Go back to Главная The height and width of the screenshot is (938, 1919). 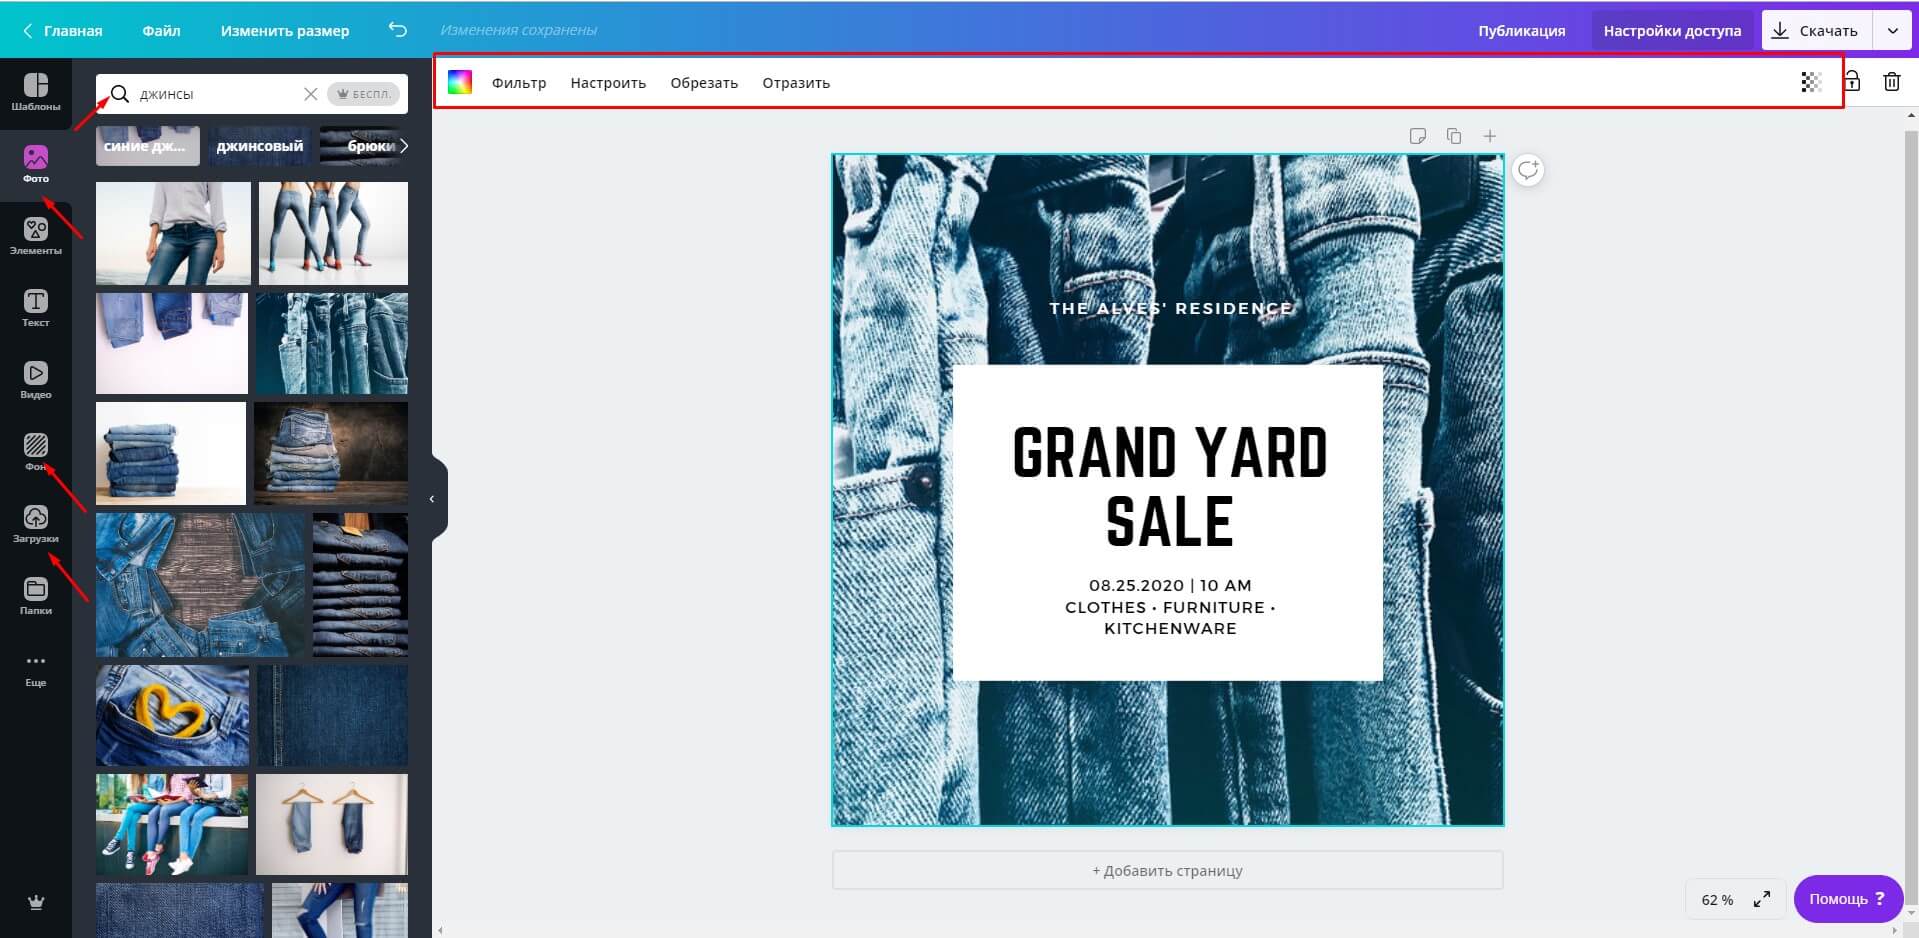[x=63, y=31]
